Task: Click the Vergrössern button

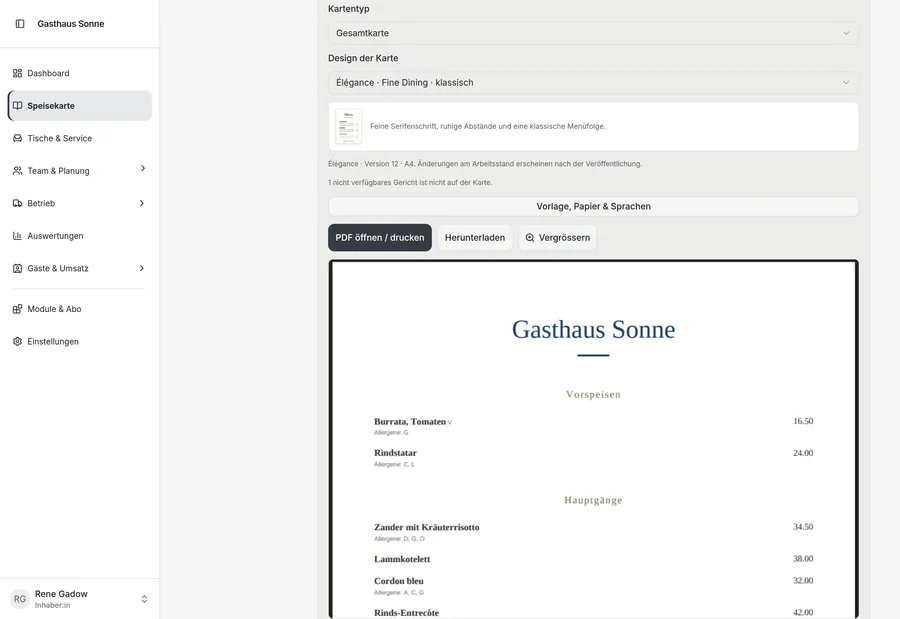Action: click(557, 238)
